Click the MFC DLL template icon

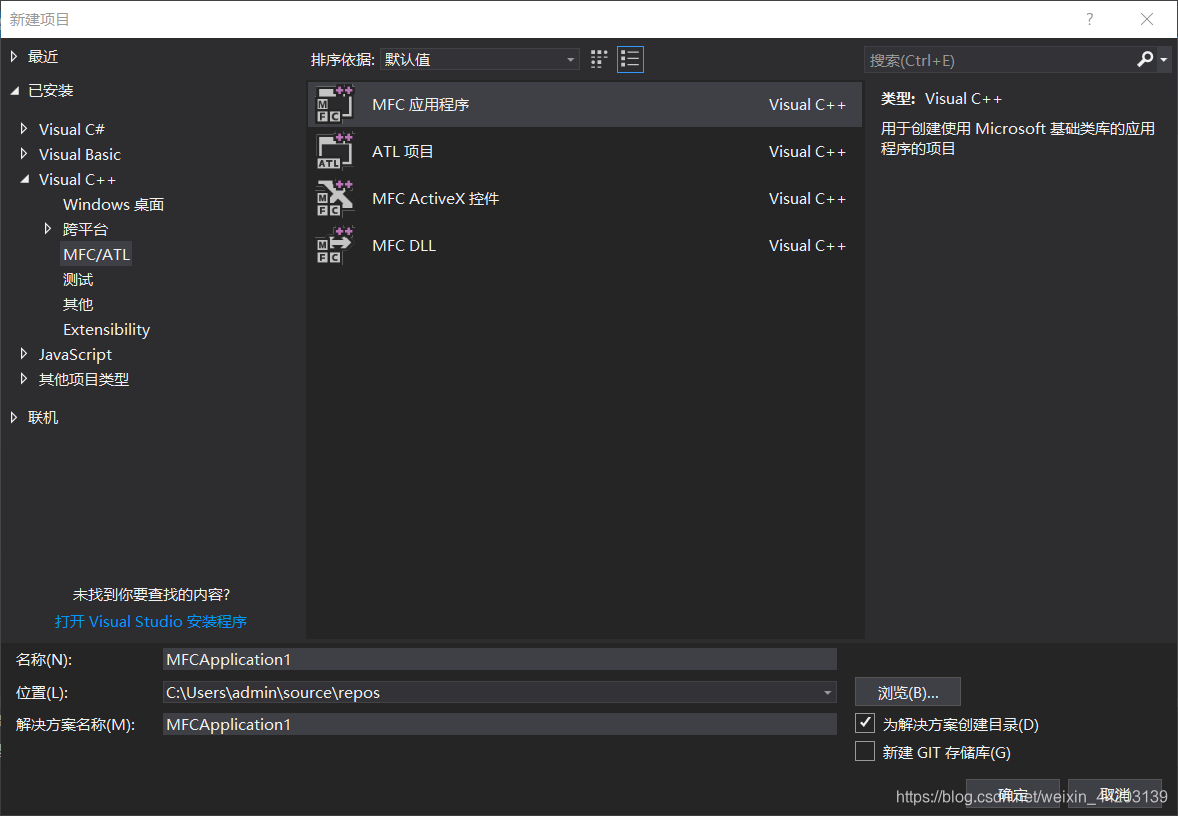pyautogui.click(x=334, y=246)
